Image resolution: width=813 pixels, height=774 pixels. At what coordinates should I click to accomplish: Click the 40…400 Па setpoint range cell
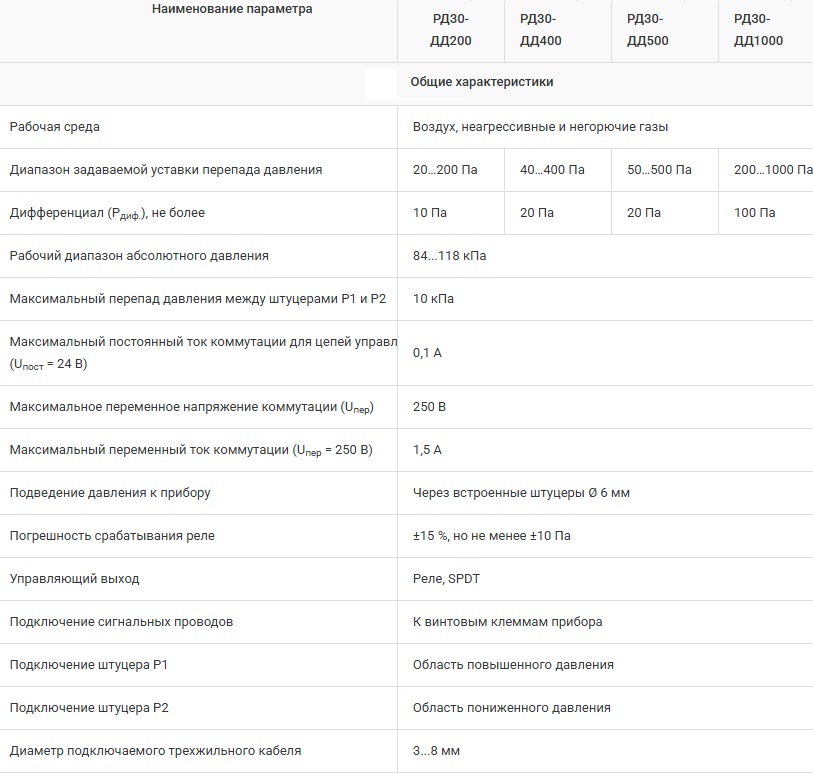552,170
